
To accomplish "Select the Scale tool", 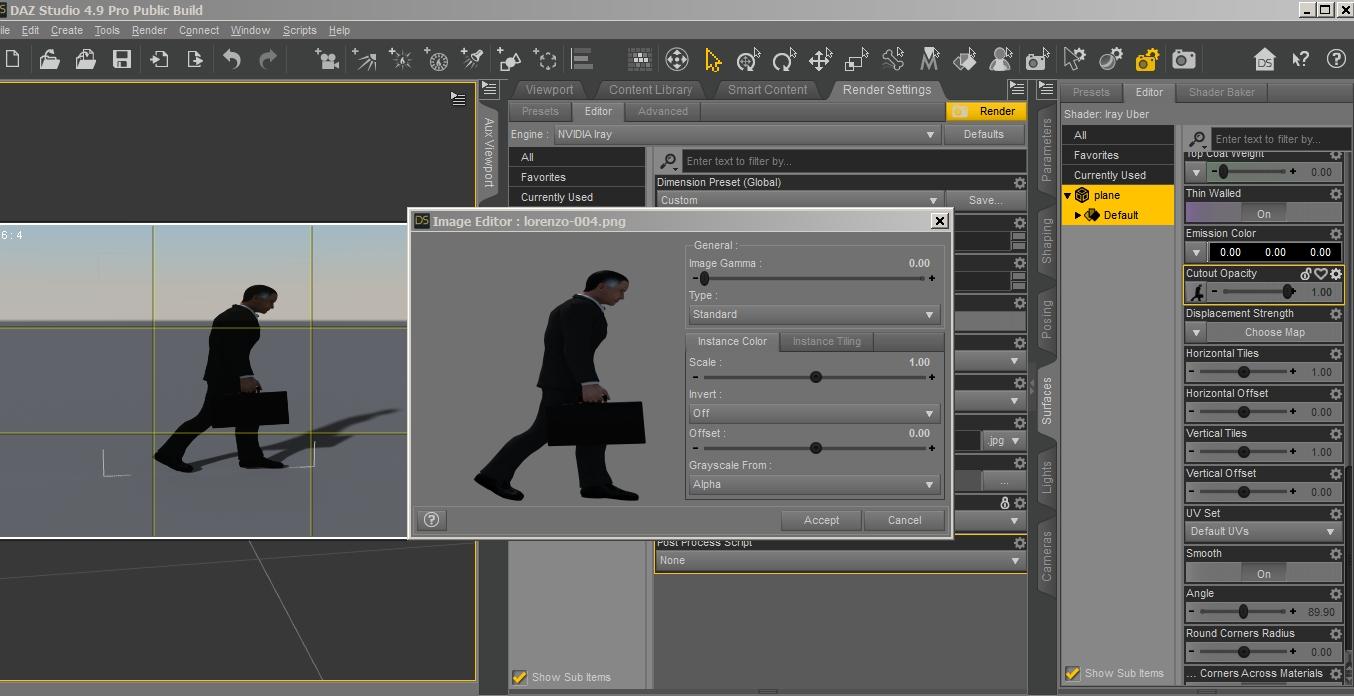I will pyautogui.click(x=856, y=60).
